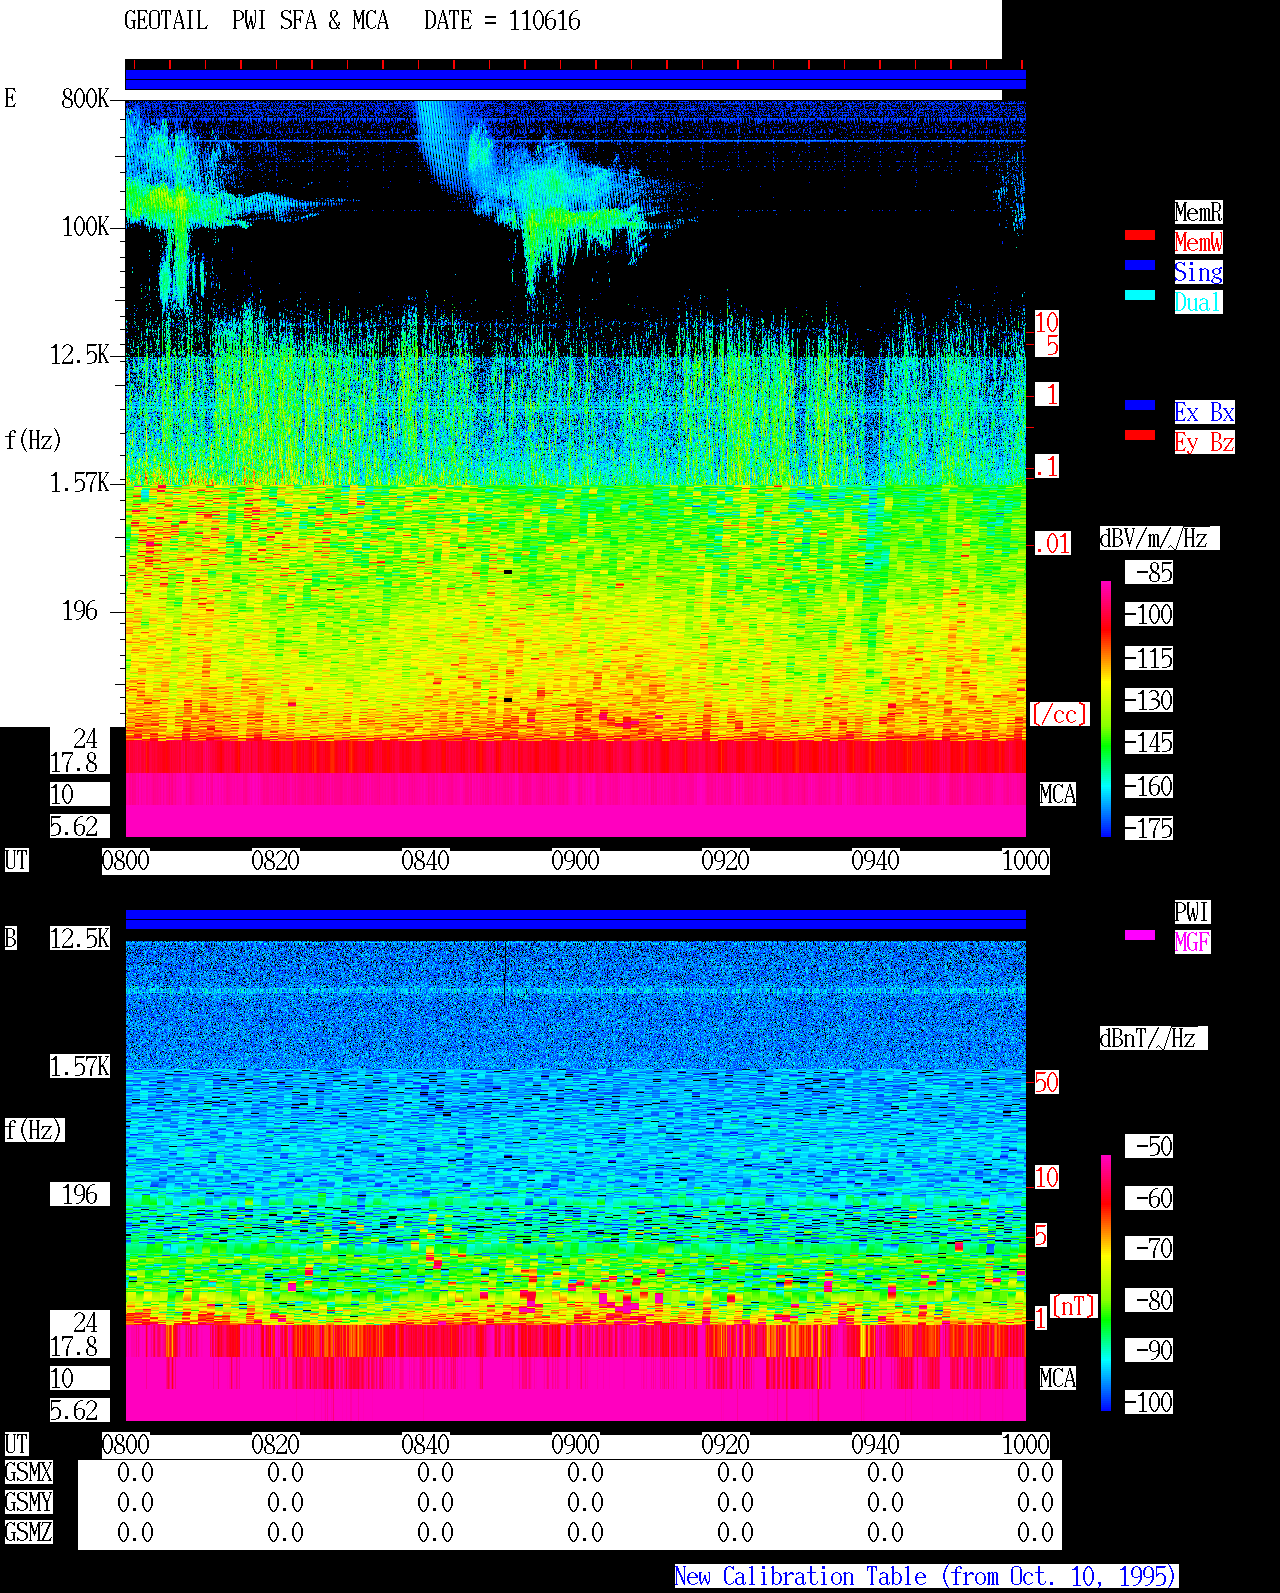Click the '-130' color scale value

pos(1150,700)
